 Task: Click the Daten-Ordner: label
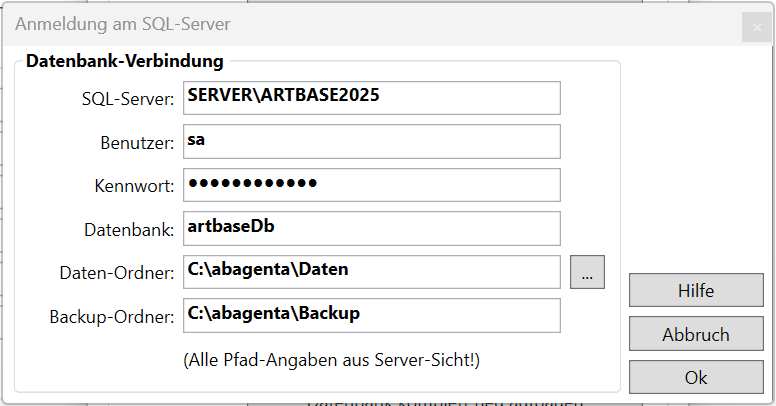pyautogui.click(x=117, y=273)
